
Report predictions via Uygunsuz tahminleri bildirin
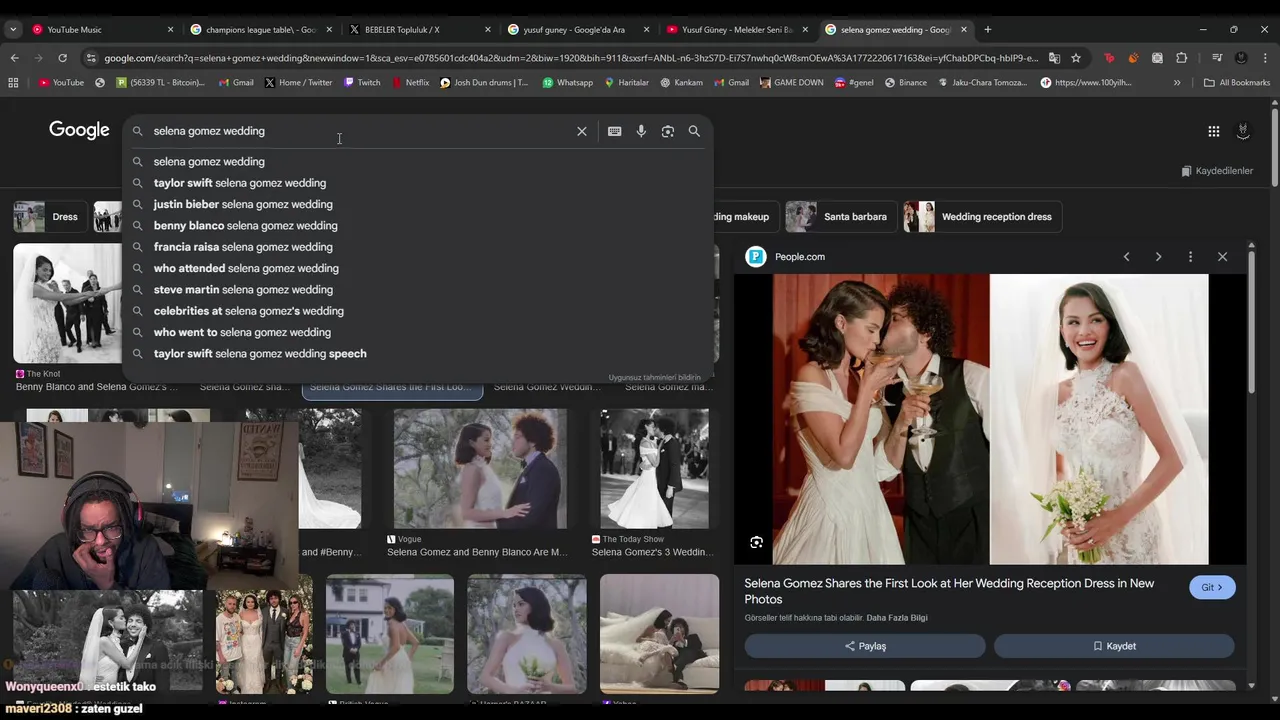655,378
